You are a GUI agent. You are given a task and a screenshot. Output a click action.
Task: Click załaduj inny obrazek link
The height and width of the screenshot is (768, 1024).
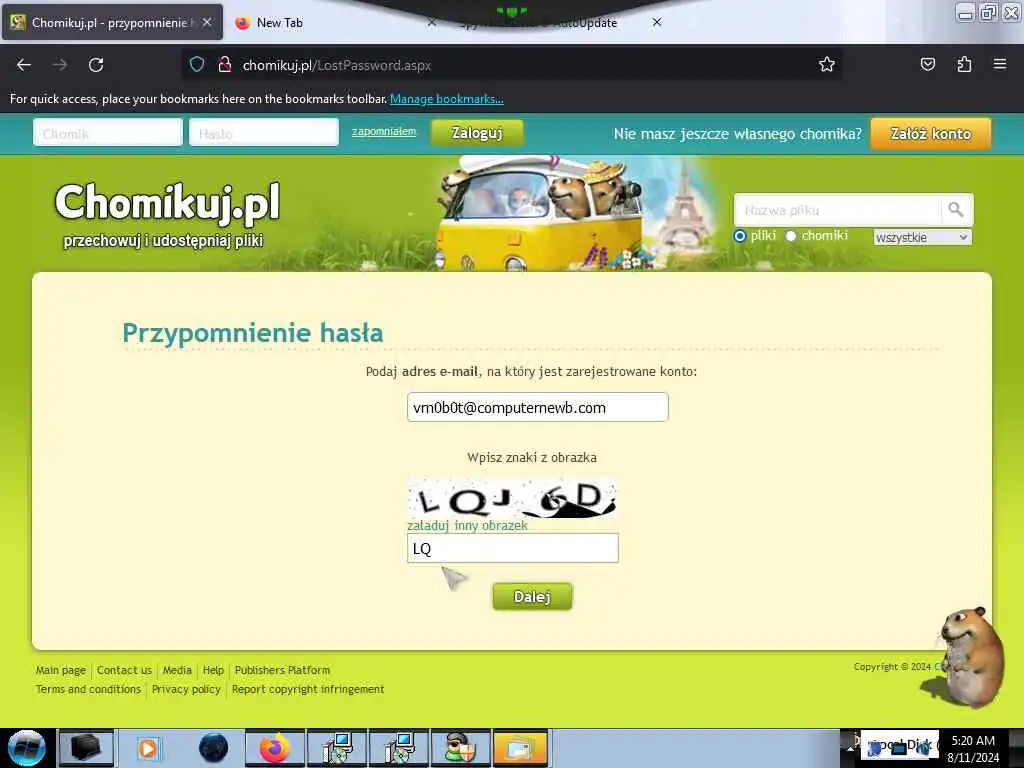[467, 525]
